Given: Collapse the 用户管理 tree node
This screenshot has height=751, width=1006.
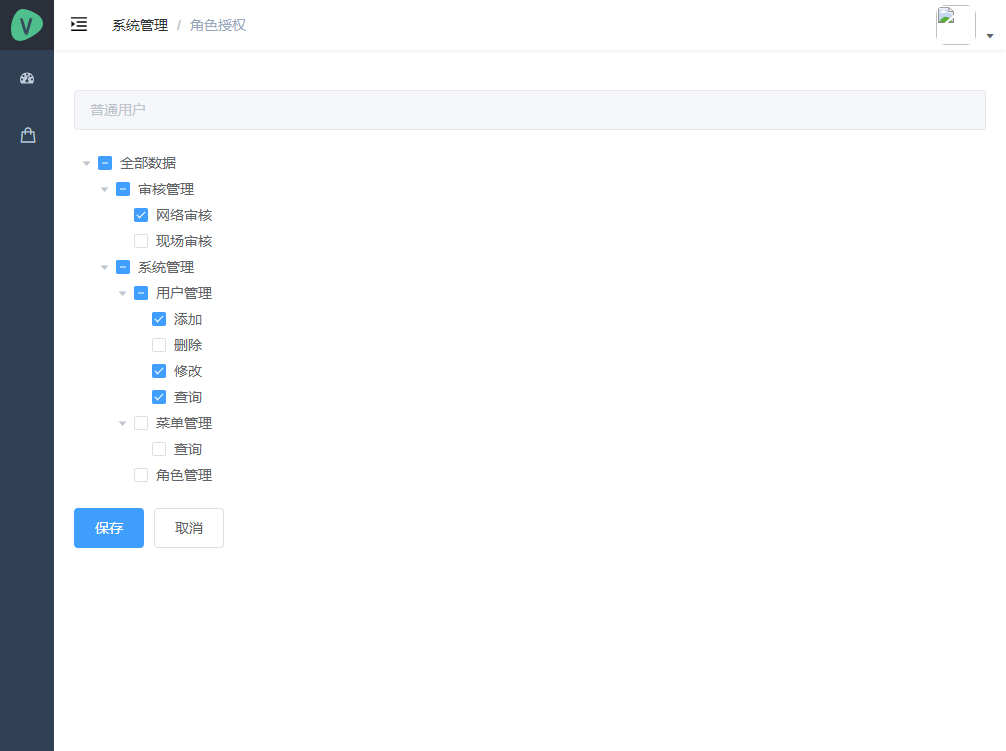Looking at the screenshot, I should pos(123,294).
